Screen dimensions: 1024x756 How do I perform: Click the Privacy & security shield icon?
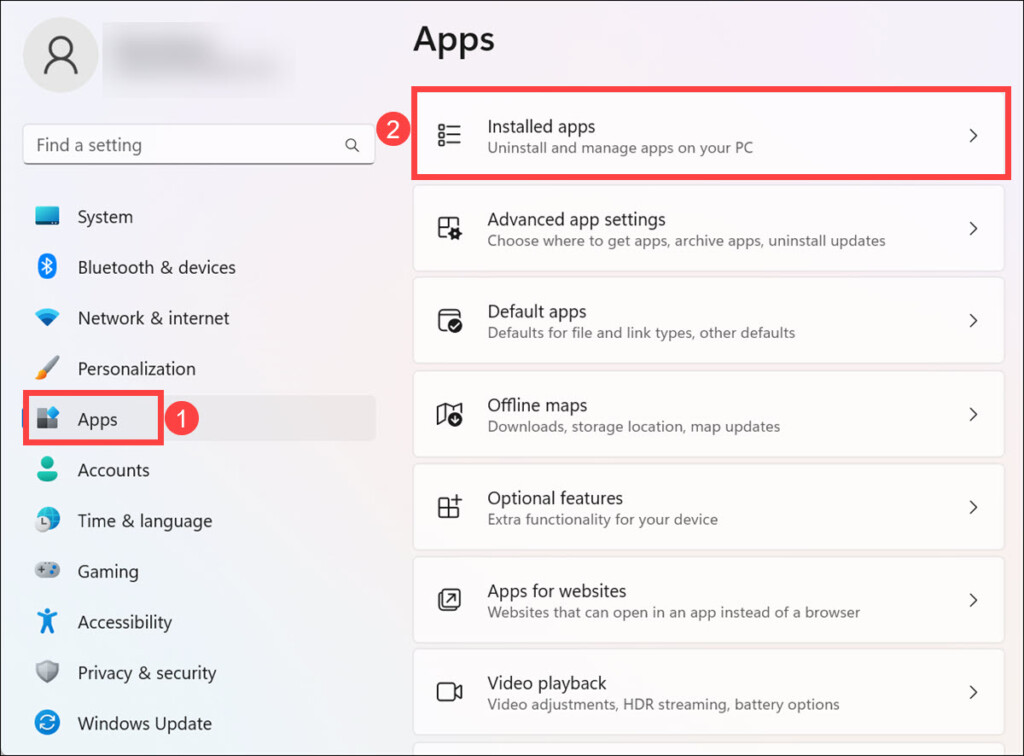47,672
